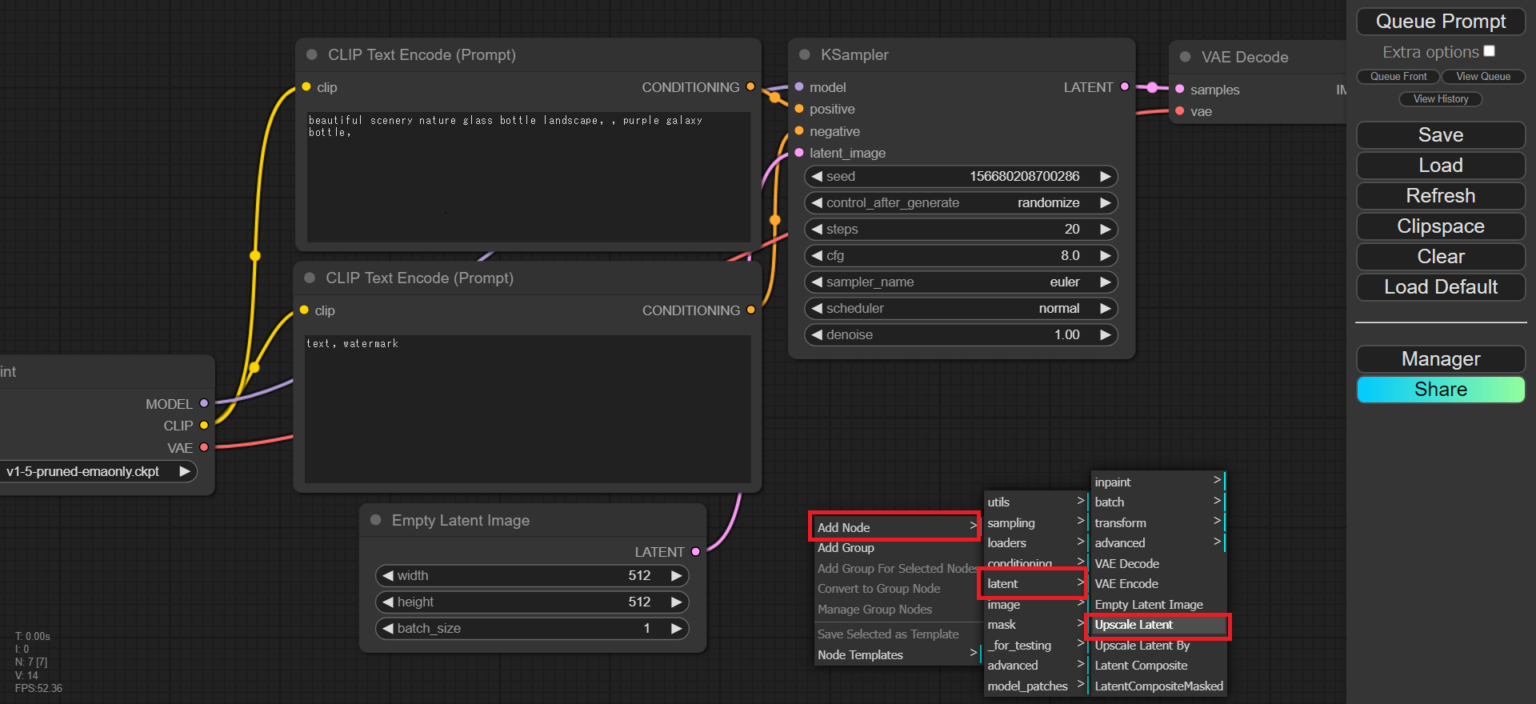Image resolution: width=1536 pixels, height=704 pixels.
Task: Decrease steps value with the left arrow
Action: (x=816, y=229)
